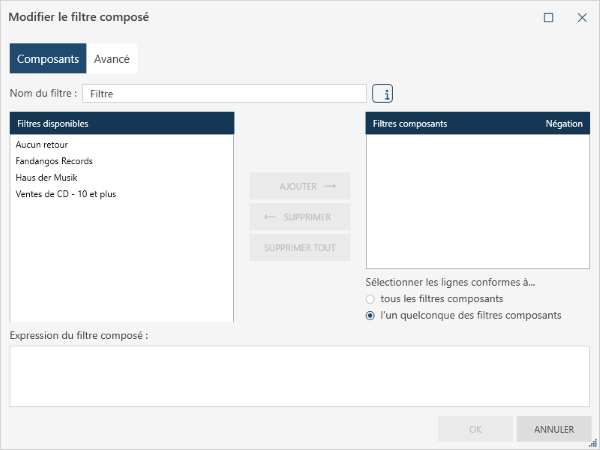The height and width of the screenshot is (450, 600).
Task: Click the composed filter expression box
Action: [299, 376]
